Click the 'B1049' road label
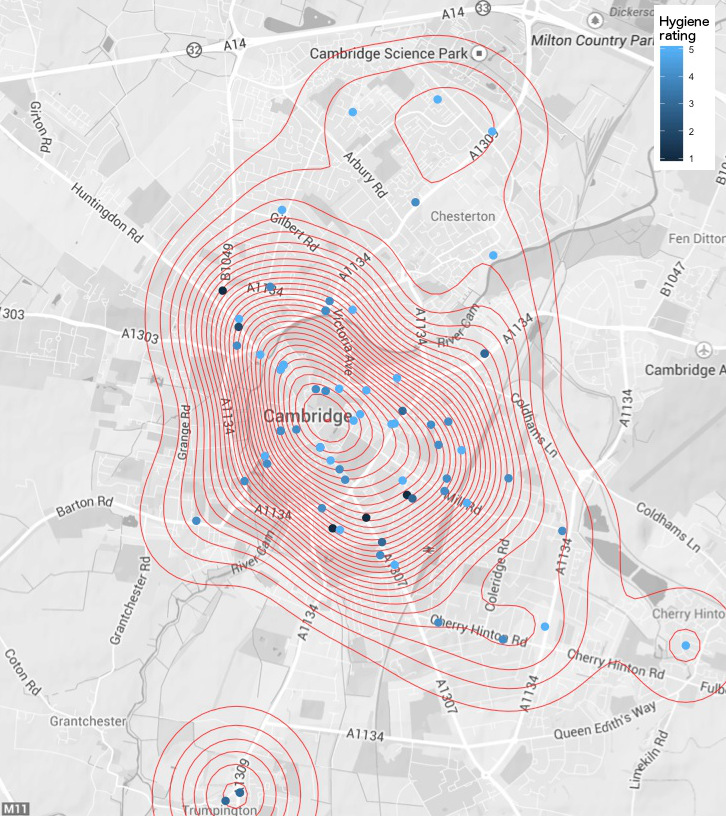Screen dimensions: 726x816 [226, 262]
